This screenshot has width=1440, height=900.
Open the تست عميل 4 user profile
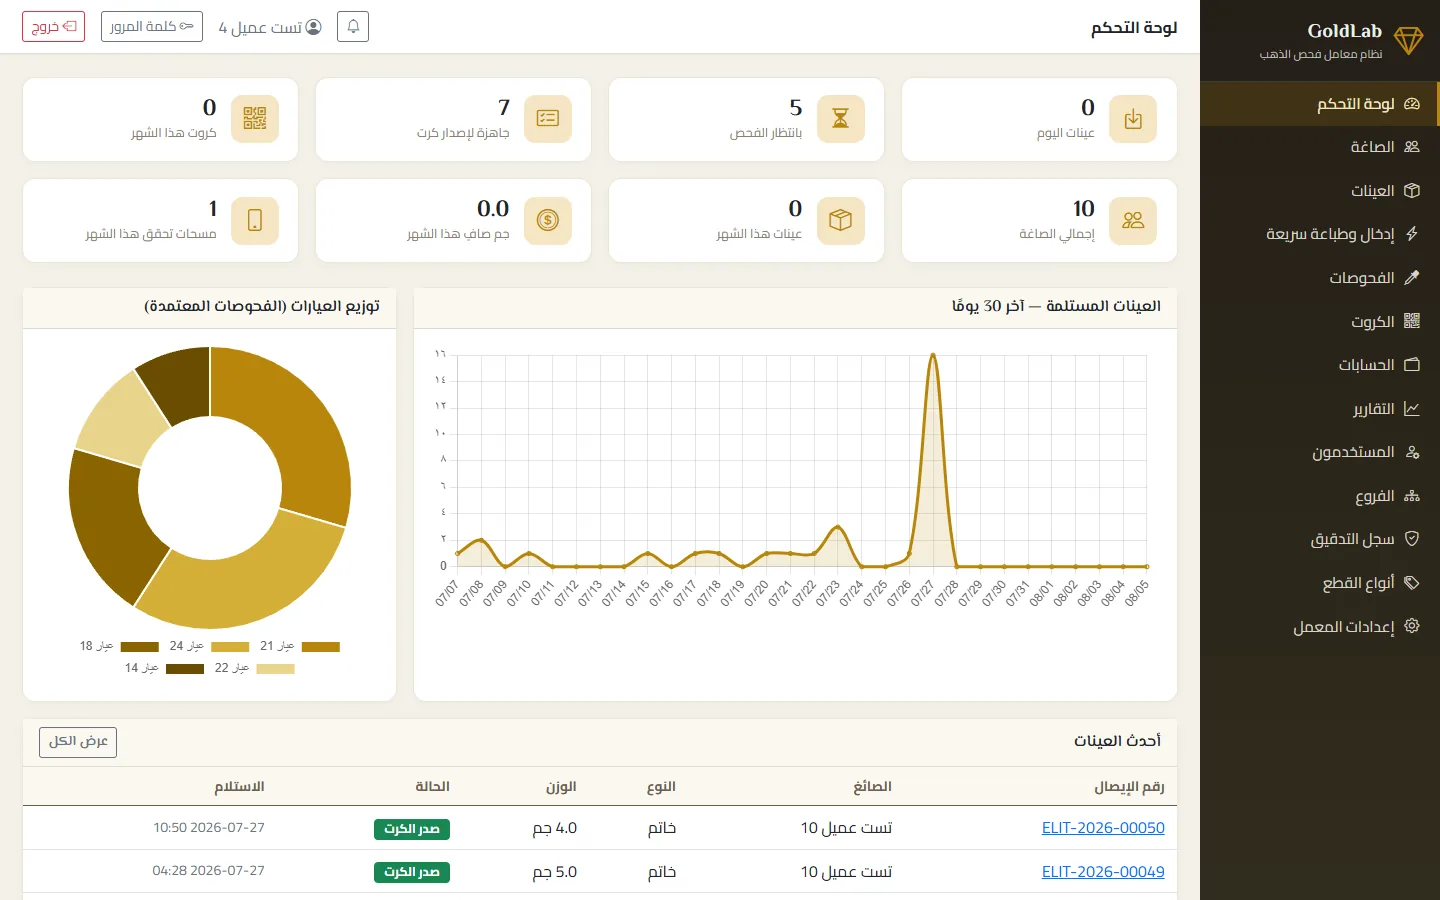tap(270, 27)
